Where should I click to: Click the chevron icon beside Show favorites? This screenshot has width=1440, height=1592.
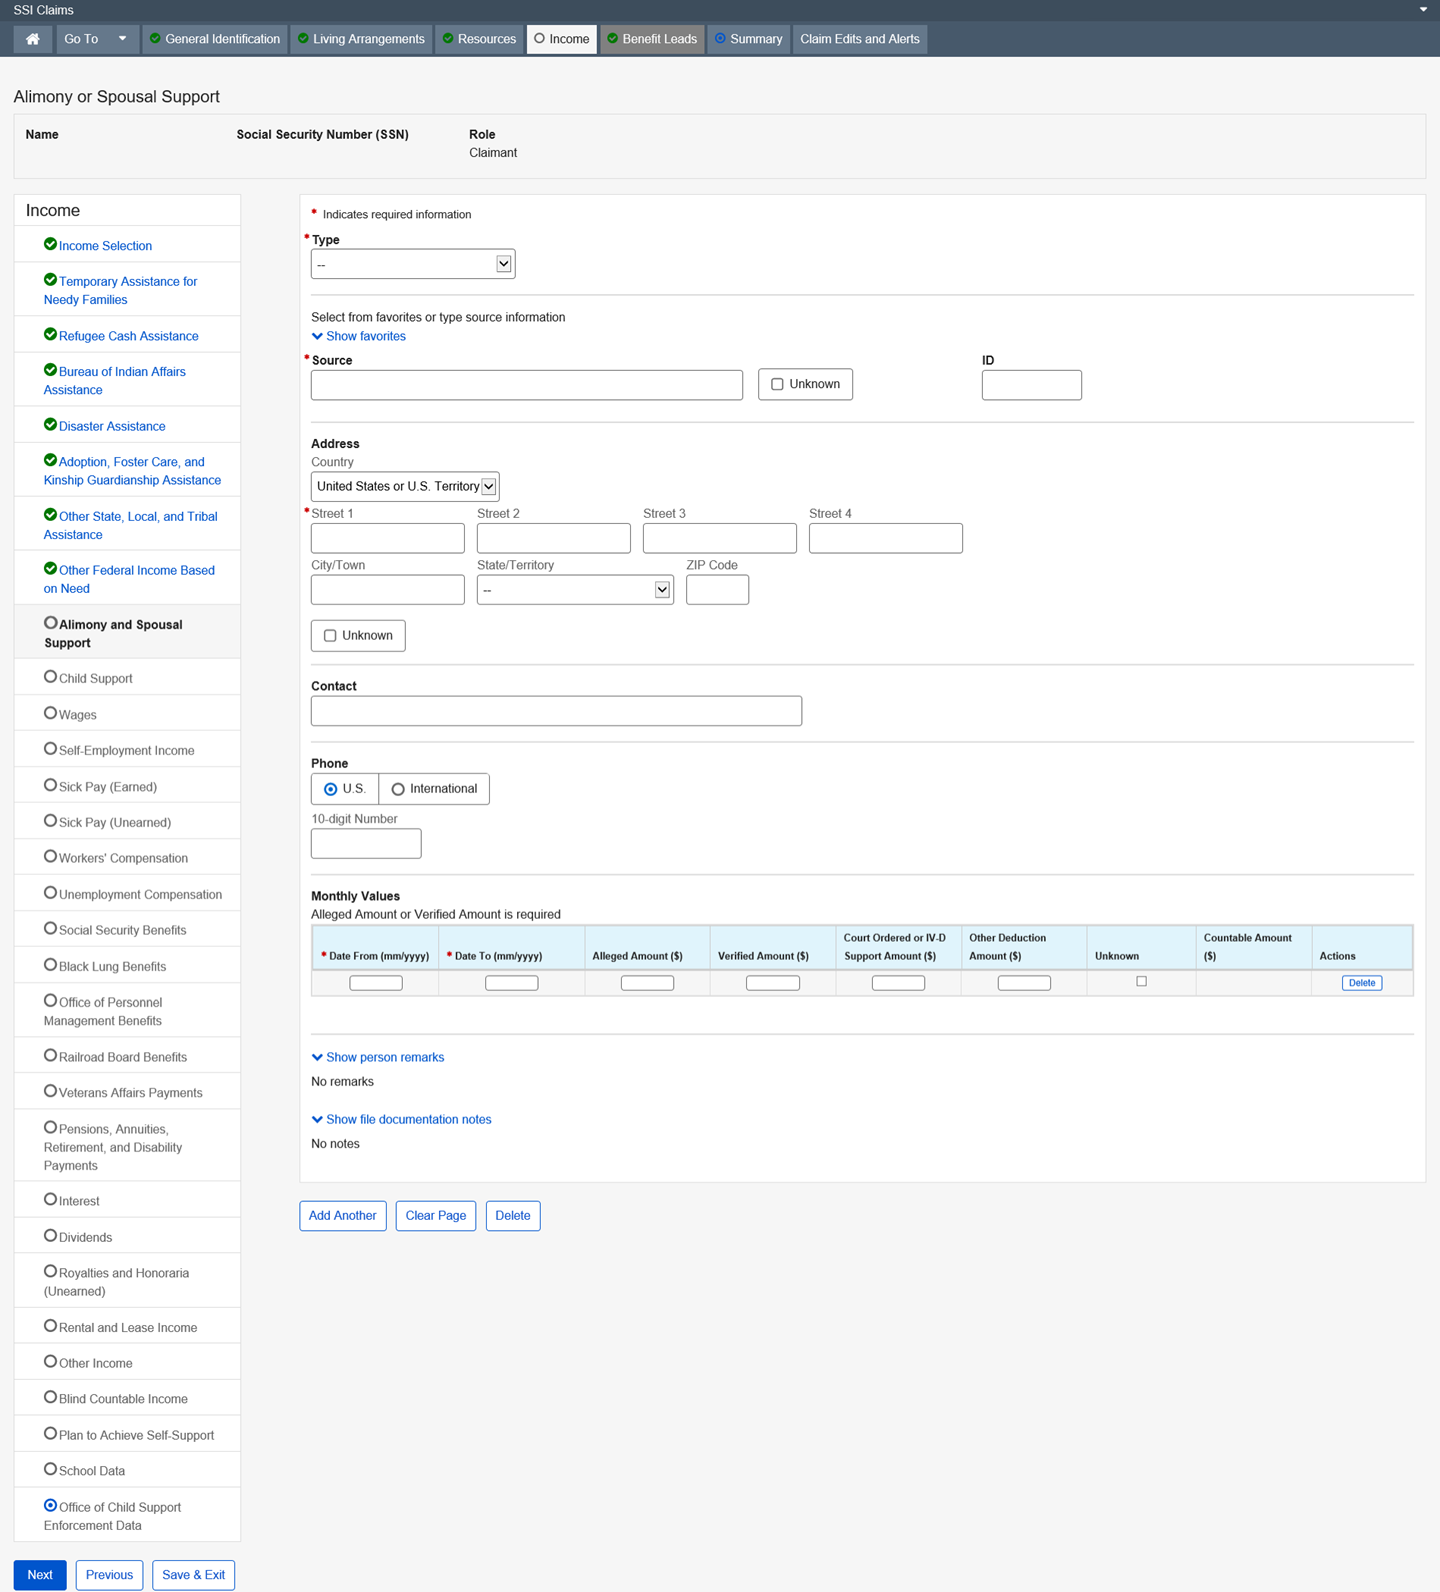click(317, 336)
